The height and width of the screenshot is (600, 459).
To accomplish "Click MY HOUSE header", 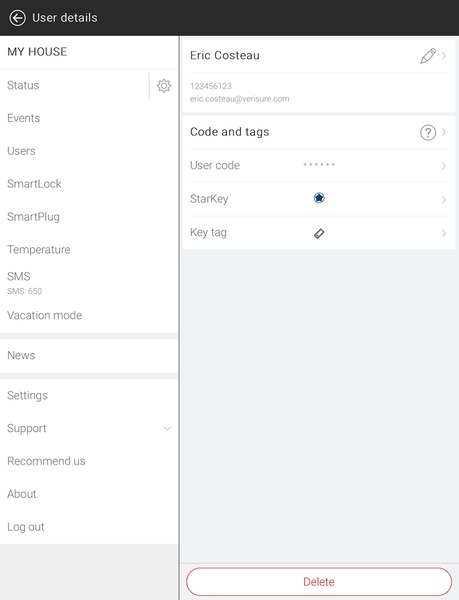I will (x=37, y=52).
